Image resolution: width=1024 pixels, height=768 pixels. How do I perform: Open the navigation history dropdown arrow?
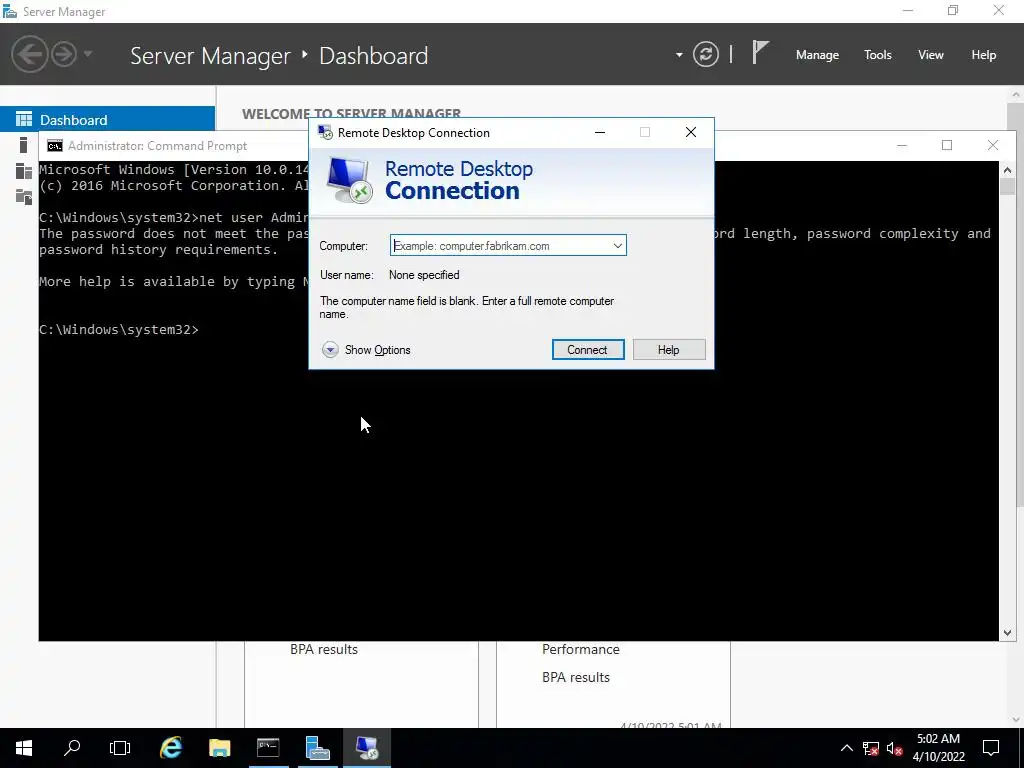88,54
